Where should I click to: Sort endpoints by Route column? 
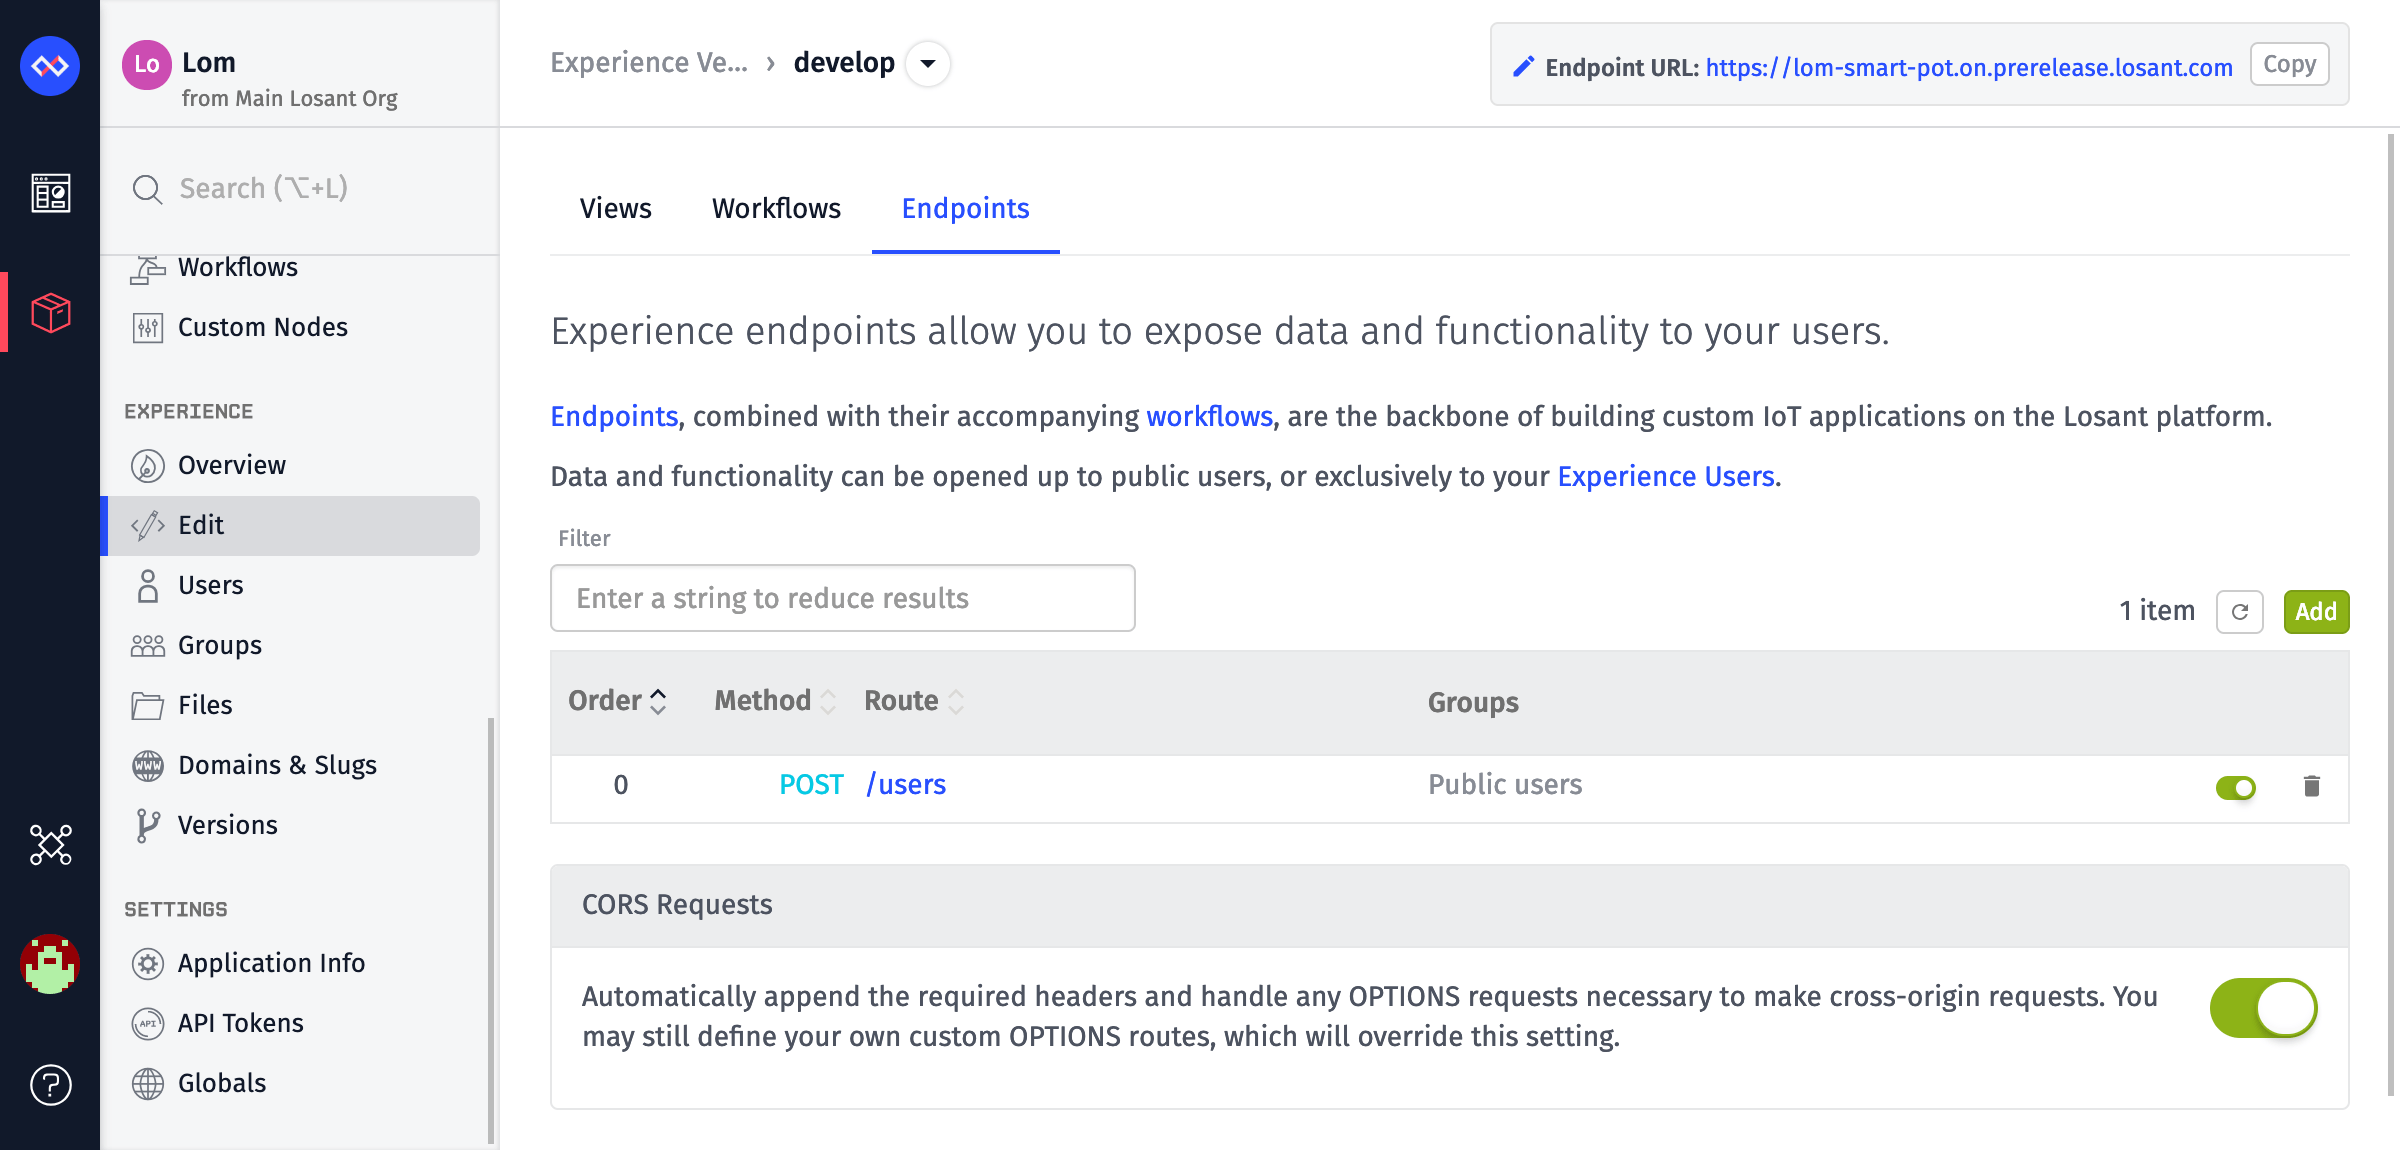pos(914,701)
